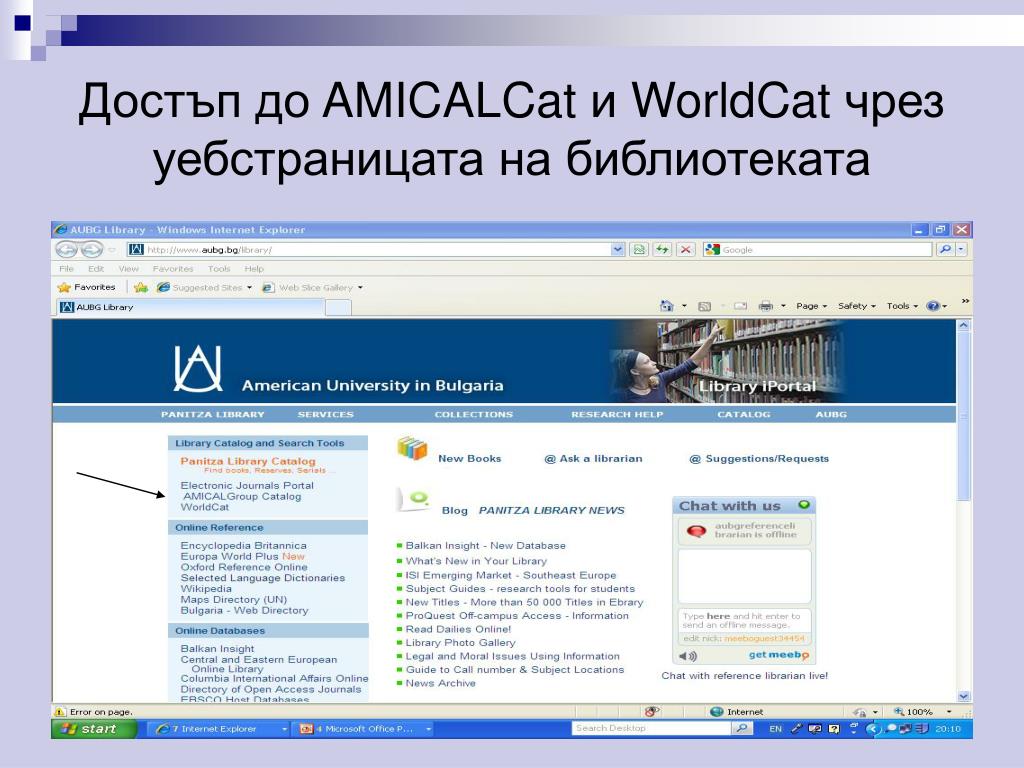Open the Tools menu in menu bar

coord(219,268)
